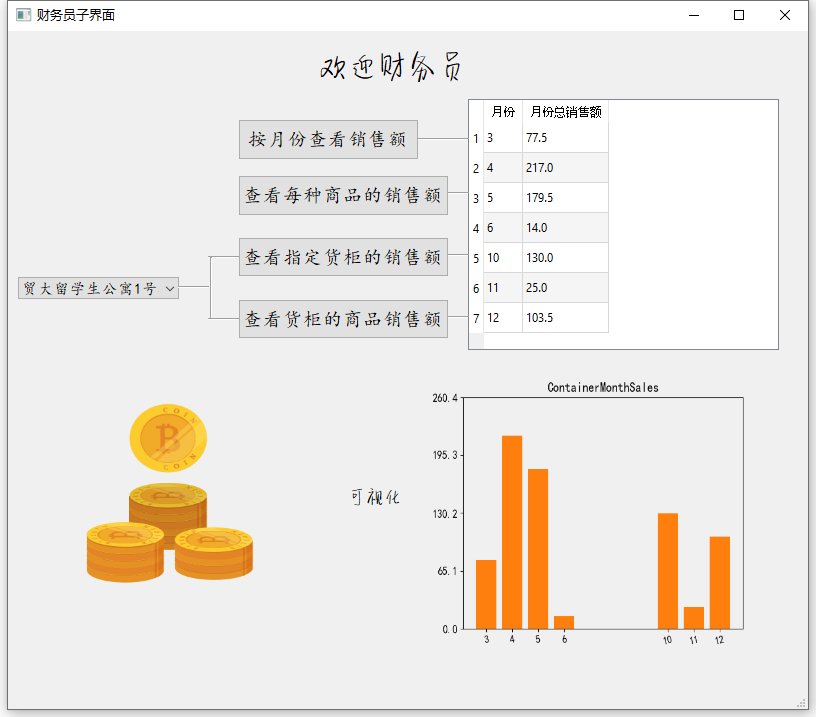Close the 财务员子界面 window
The image size is (816, 717).
785,15
